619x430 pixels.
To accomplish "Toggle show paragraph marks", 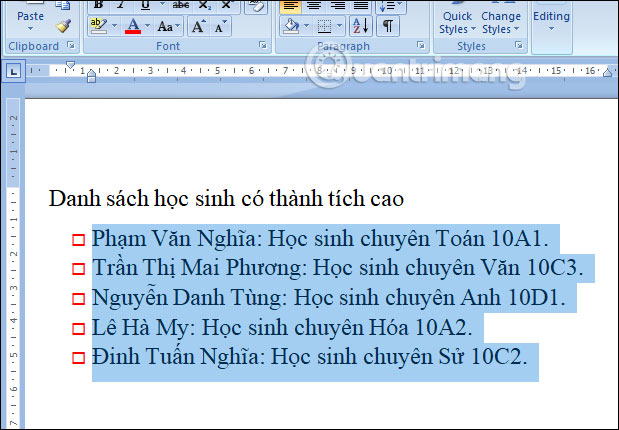I will 388,26.
